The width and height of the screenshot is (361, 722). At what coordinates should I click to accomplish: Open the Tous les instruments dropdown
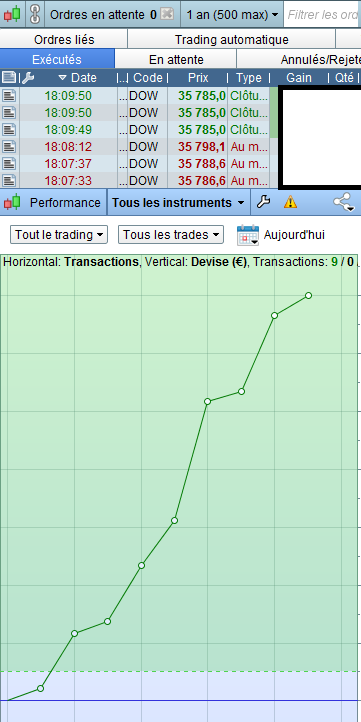pyautogui.click(x=179, y=203)
